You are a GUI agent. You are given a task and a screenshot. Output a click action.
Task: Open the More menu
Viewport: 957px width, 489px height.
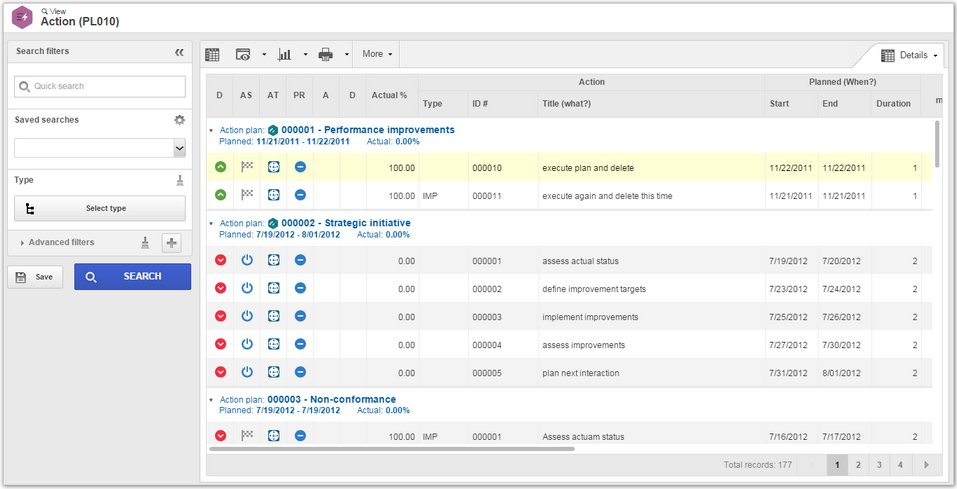377,54
